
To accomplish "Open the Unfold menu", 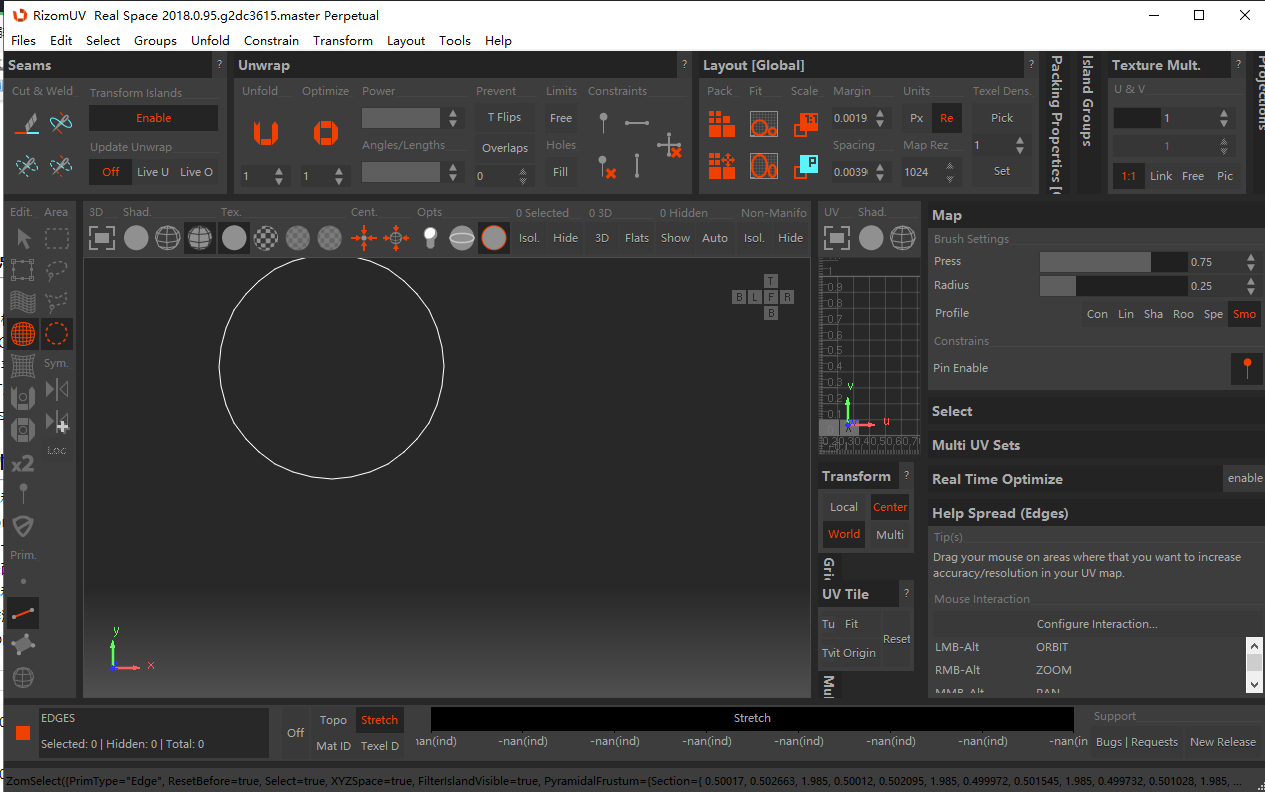I will tap(210, 41).
